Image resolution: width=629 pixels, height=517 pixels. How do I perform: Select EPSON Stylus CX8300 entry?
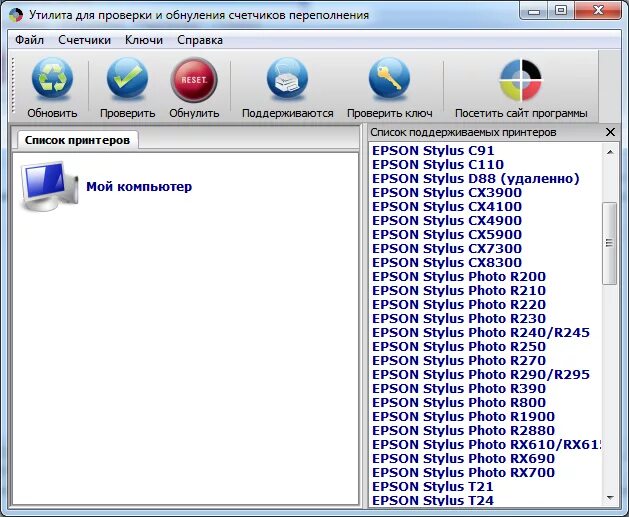(x=447, y=263)
